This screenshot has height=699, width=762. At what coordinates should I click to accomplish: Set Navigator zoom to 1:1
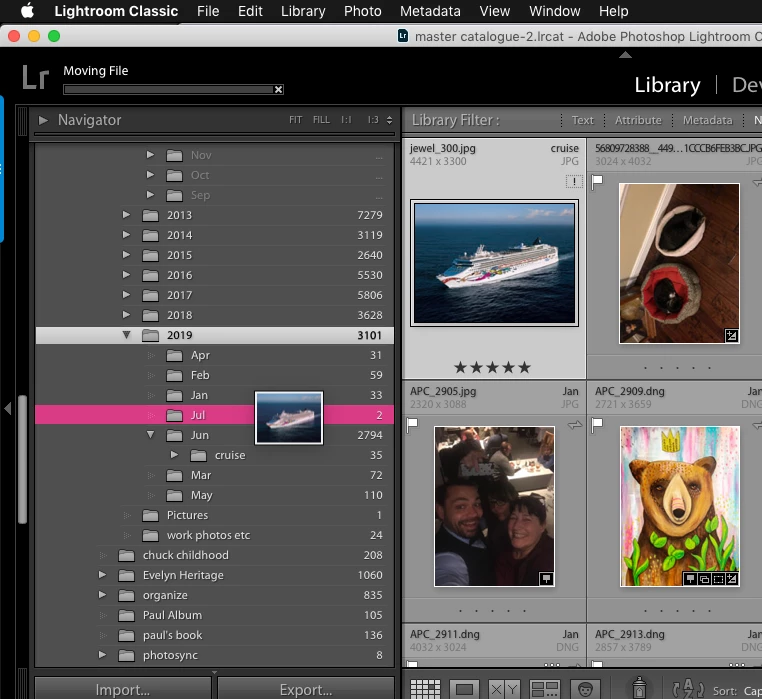point(346,120)
